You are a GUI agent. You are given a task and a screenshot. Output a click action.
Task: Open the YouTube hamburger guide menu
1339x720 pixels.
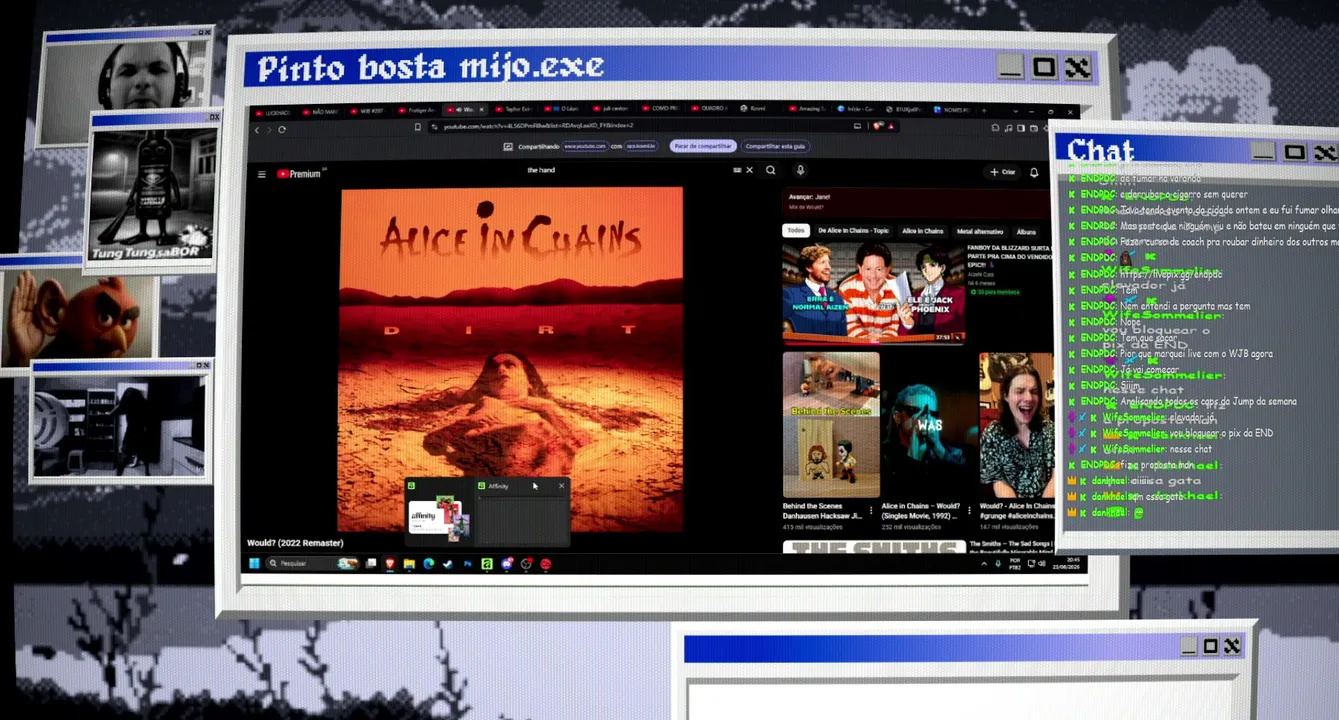coord(262,174)
